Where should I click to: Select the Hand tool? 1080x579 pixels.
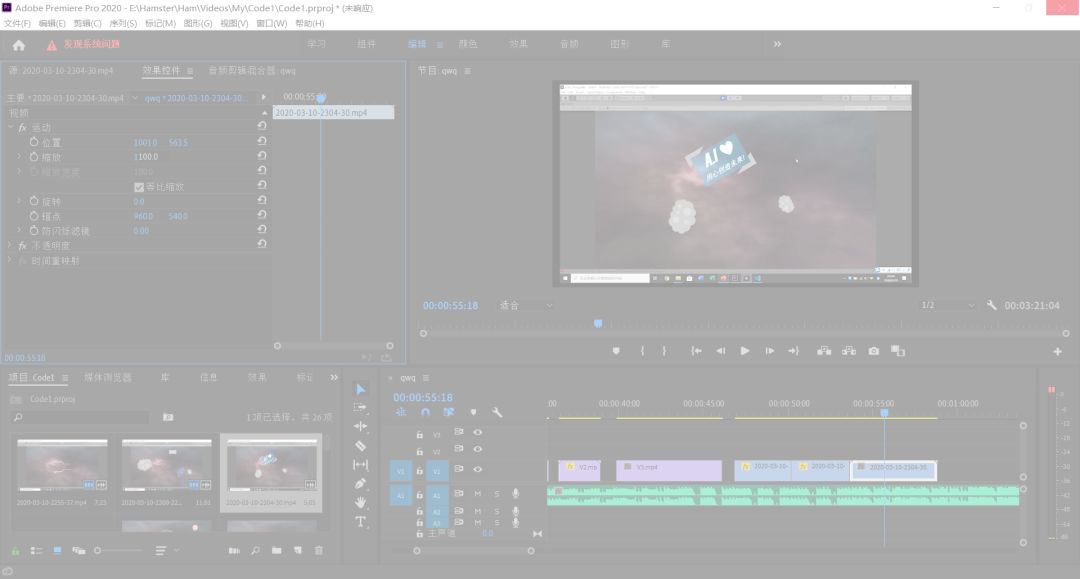pyautogui.click(x=361, y=503)
